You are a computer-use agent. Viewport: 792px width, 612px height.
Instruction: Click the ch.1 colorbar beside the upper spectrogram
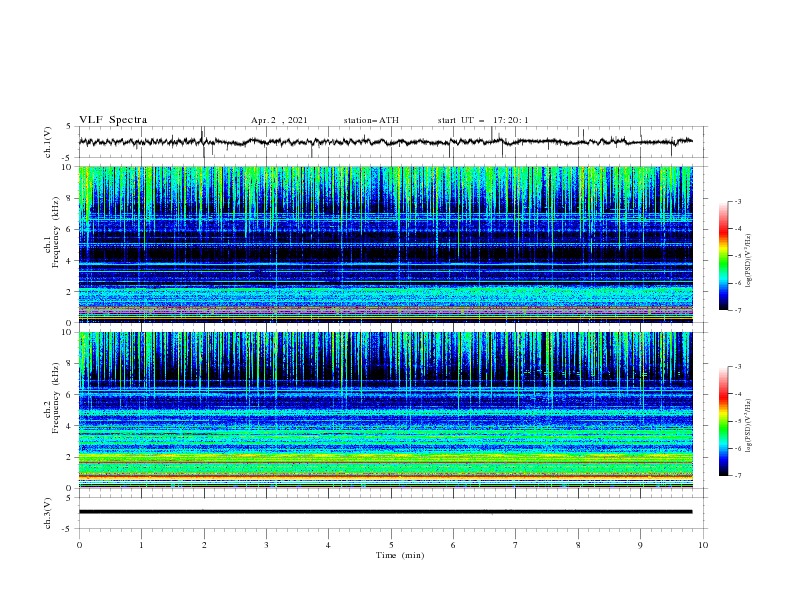[x=723, y=256]
